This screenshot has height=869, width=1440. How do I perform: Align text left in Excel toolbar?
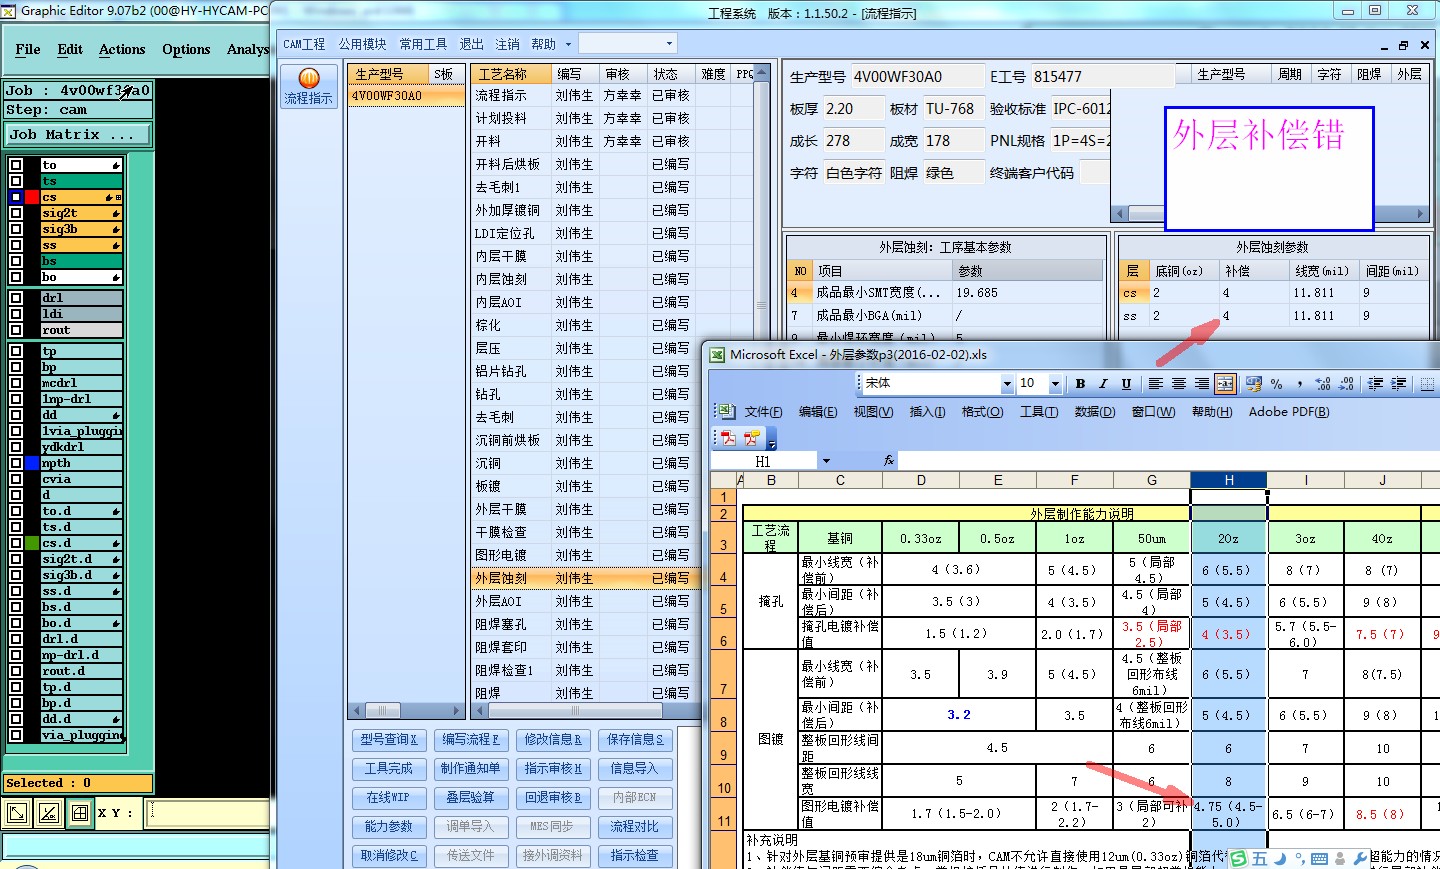pos(1155,384)
